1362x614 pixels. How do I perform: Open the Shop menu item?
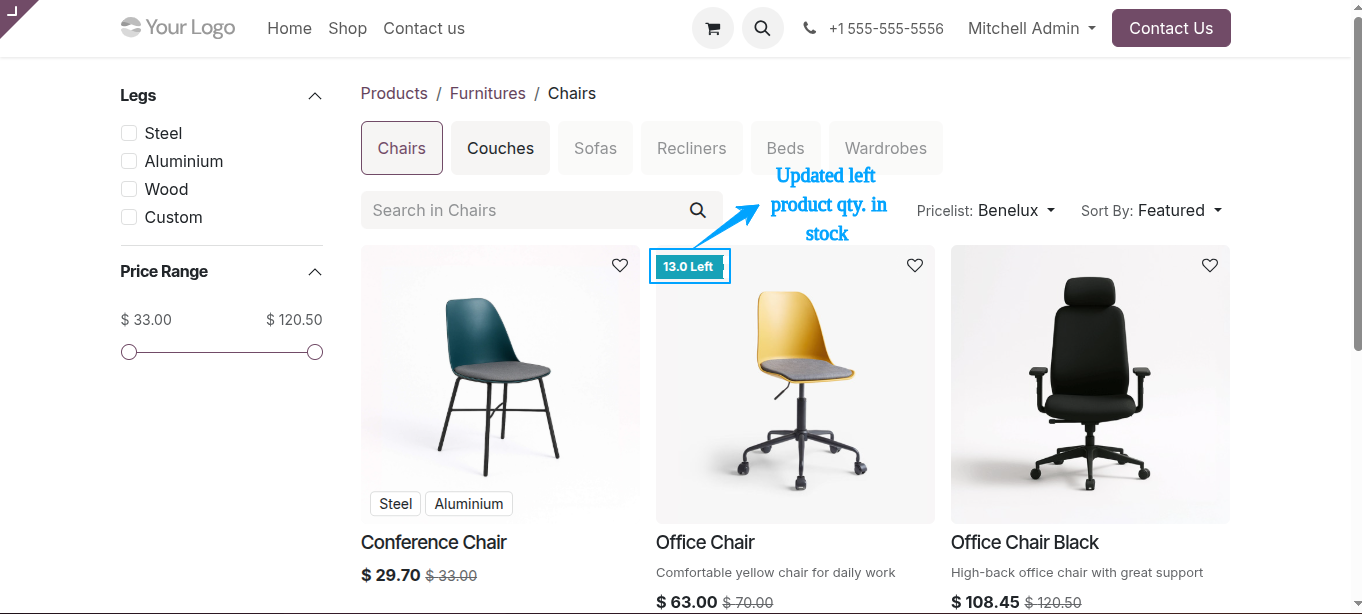pyautogui.click(x=347, y=28)
